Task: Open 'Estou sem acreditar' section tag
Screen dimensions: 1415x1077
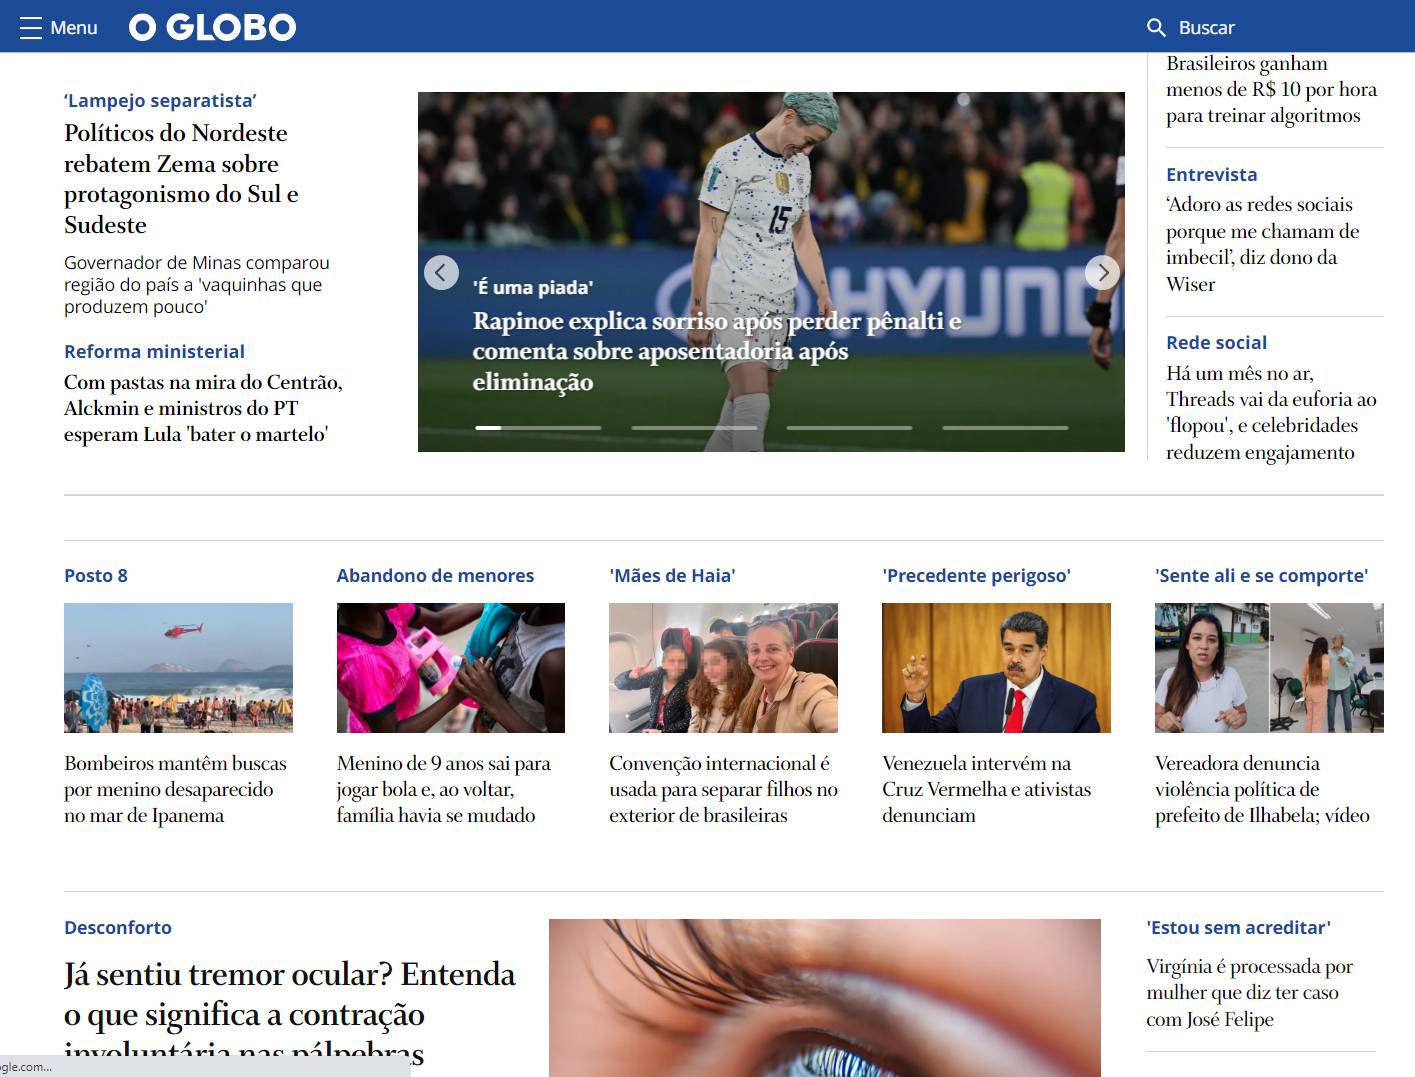Action: click(x=1238, y=927)
